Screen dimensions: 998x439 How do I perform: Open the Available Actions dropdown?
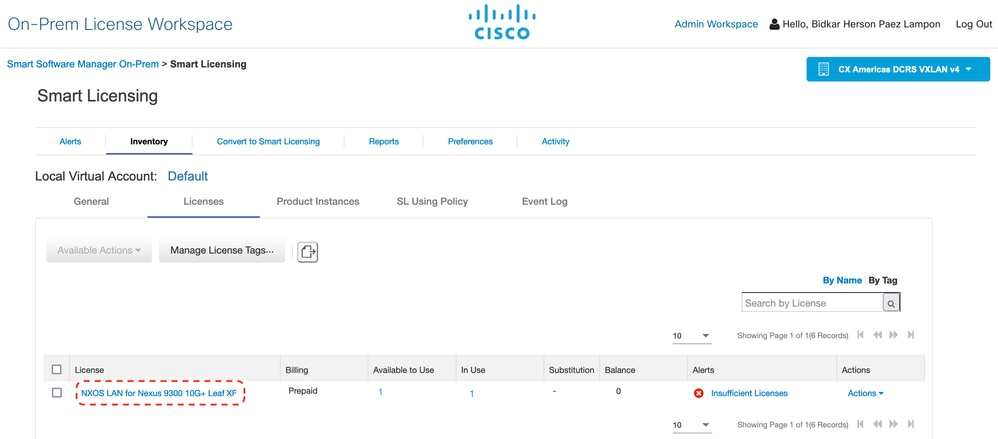pos(99,251)
